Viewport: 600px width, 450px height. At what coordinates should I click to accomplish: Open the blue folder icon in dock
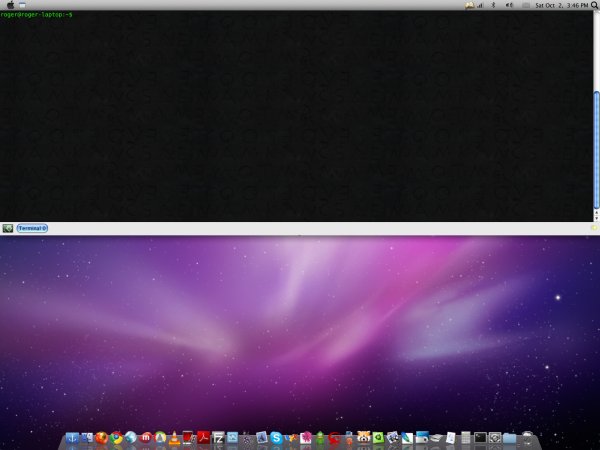[509, 438]
